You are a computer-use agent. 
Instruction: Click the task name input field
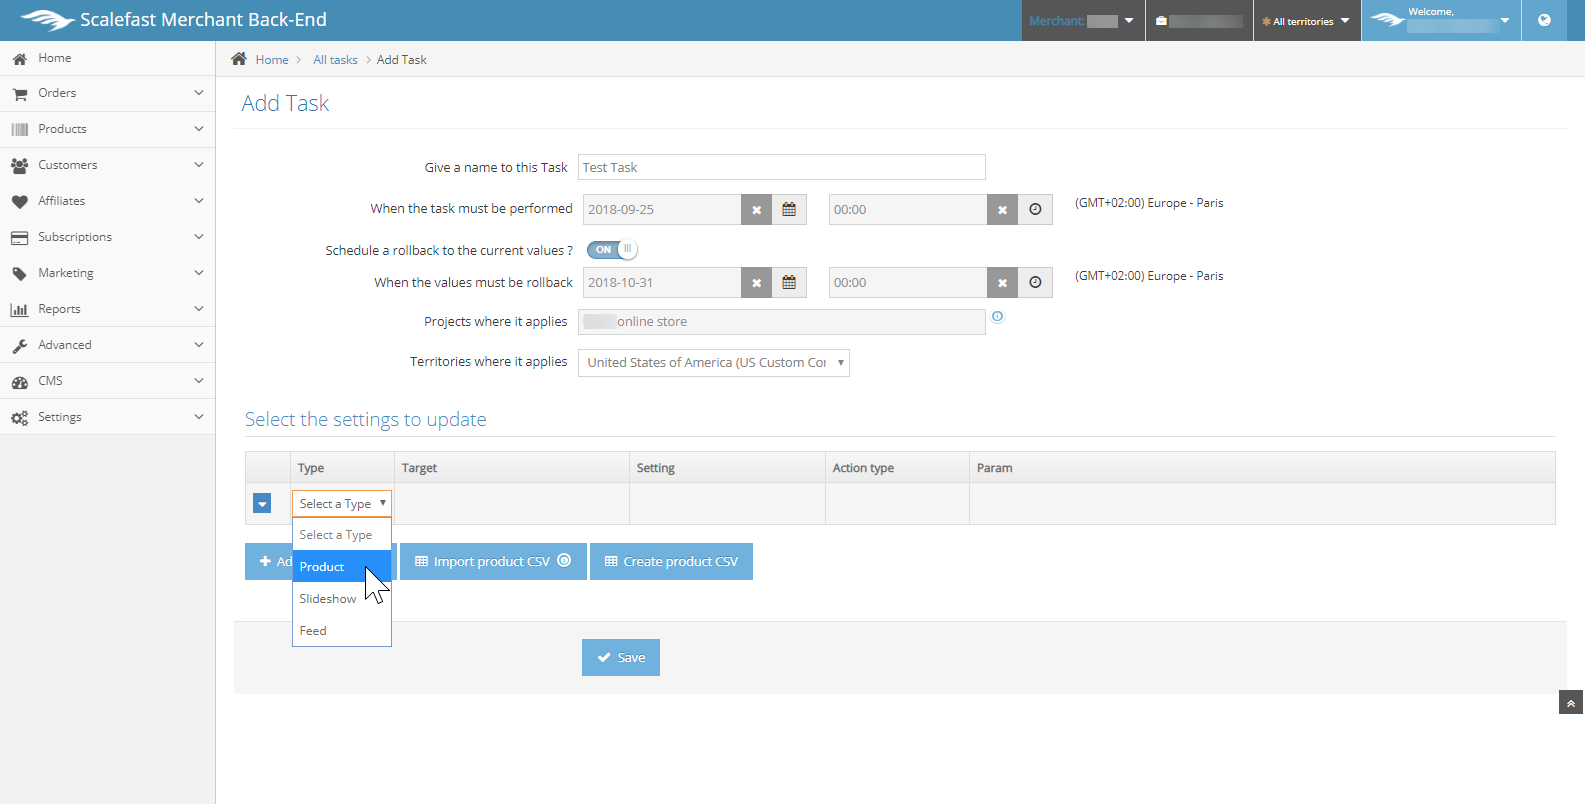pos(780,167)
